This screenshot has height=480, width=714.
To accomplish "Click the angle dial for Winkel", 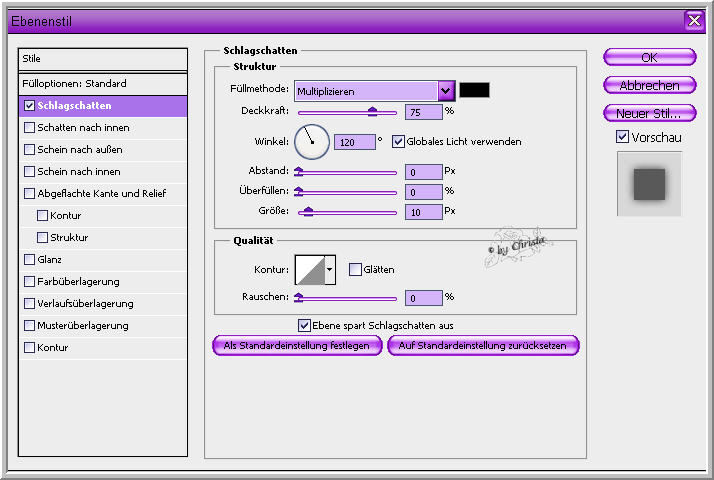I will click(312, 142).
